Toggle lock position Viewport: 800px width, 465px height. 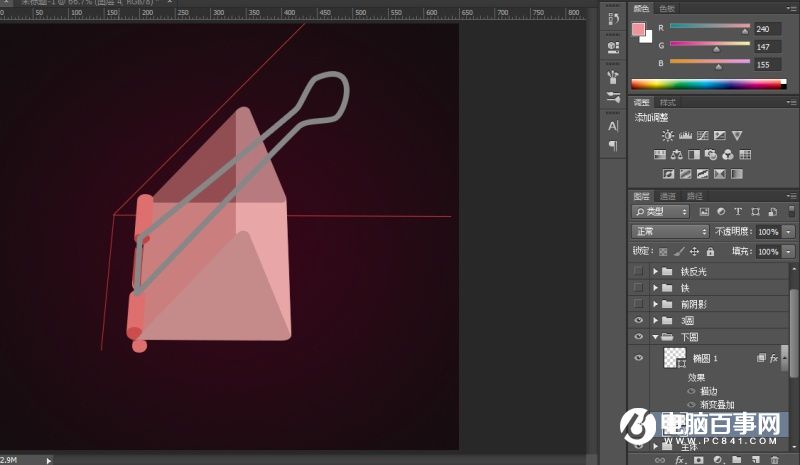point(694,251)
